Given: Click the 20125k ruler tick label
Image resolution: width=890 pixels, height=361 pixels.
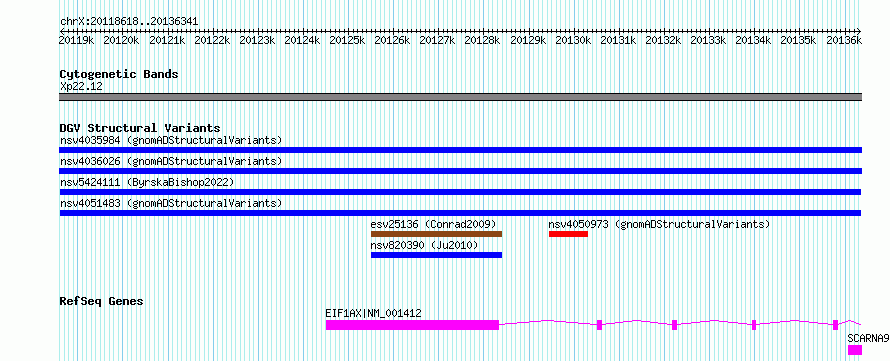Looking at the screenshot, I should [x=347, y=40].
